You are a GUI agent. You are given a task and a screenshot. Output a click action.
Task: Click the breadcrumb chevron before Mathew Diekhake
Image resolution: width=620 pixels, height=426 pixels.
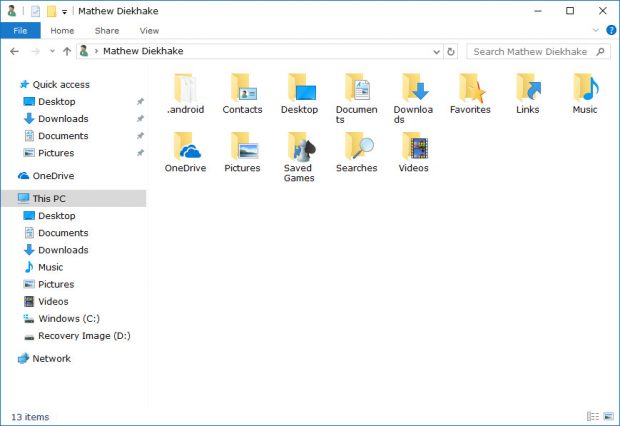tap(96, 51)
